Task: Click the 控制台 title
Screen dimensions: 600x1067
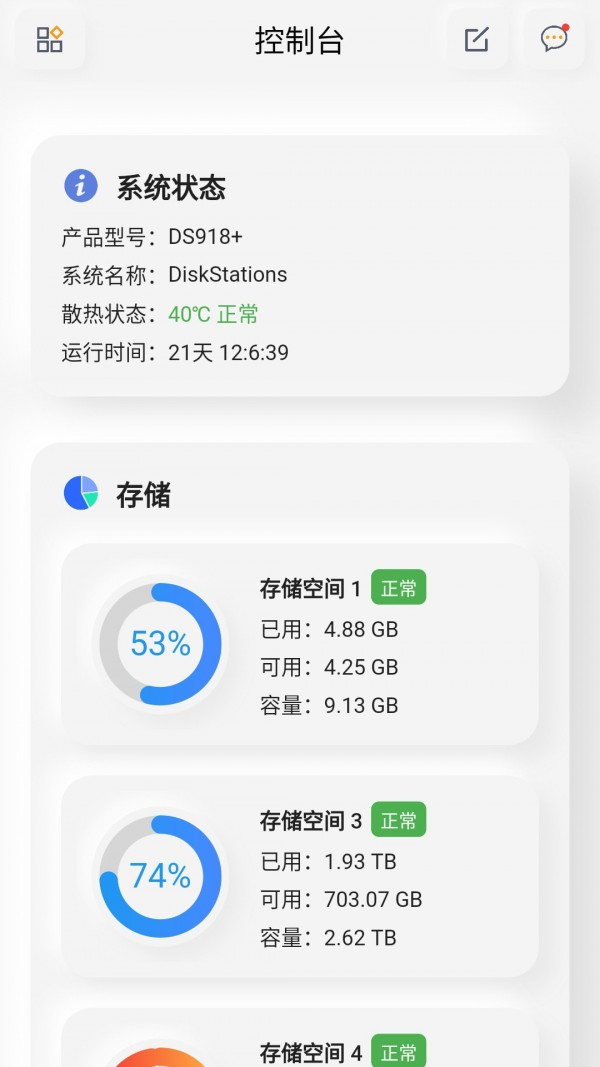Action: [x=300, y=41]
